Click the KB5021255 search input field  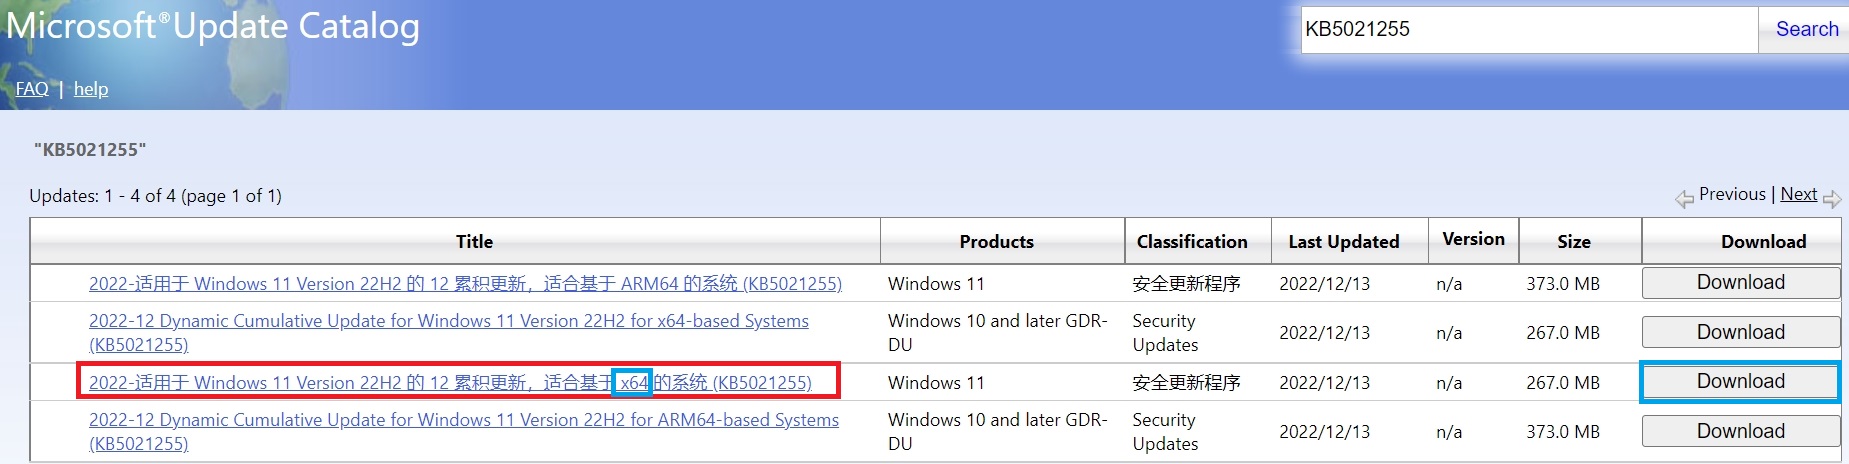coord(1528,29)
